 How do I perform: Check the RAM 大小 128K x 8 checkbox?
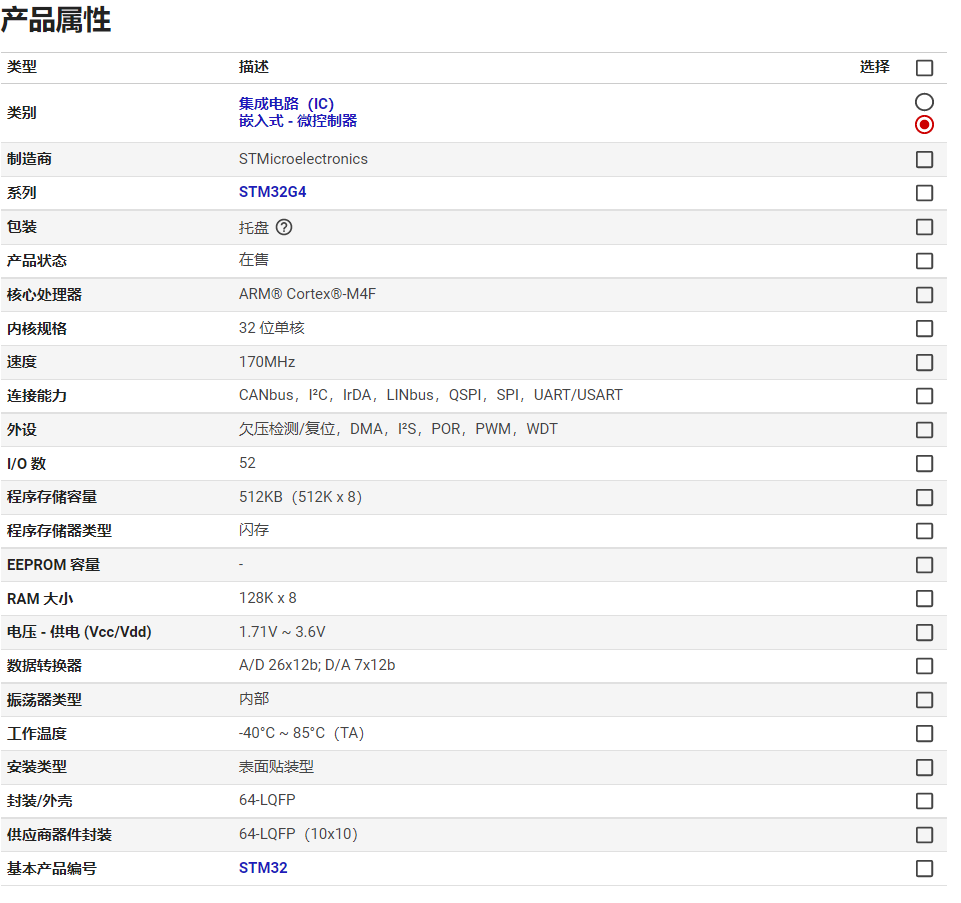pos(924,599)
